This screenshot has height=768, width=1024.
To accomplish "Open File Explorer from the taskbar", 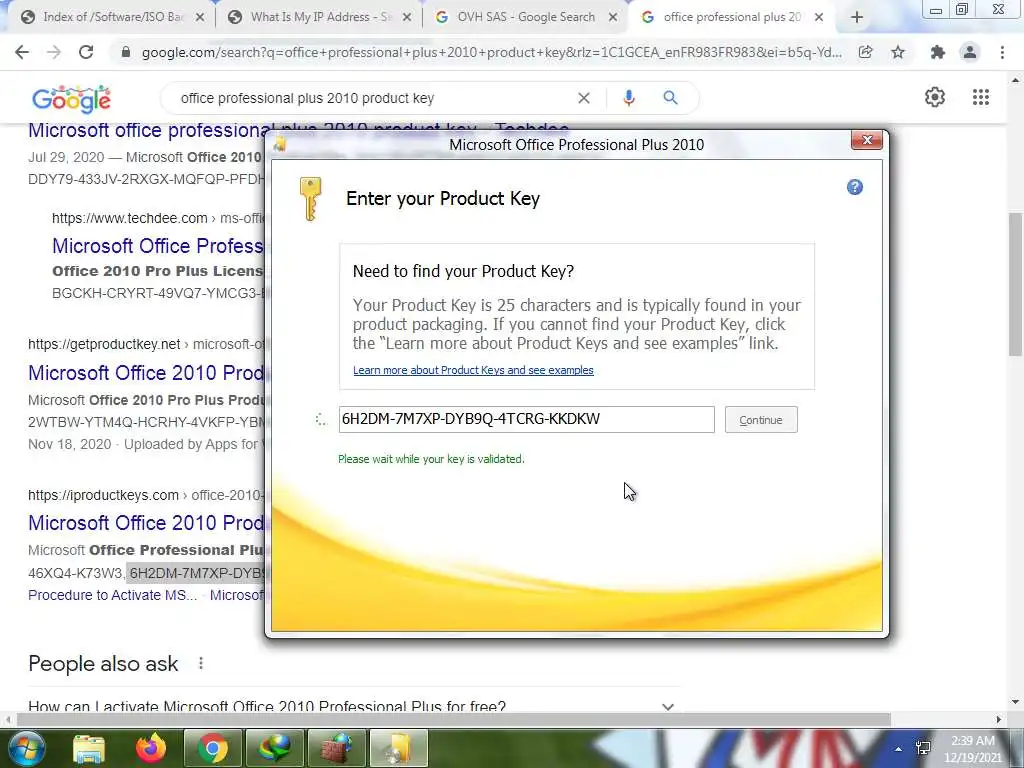I will tap(89, 748).
